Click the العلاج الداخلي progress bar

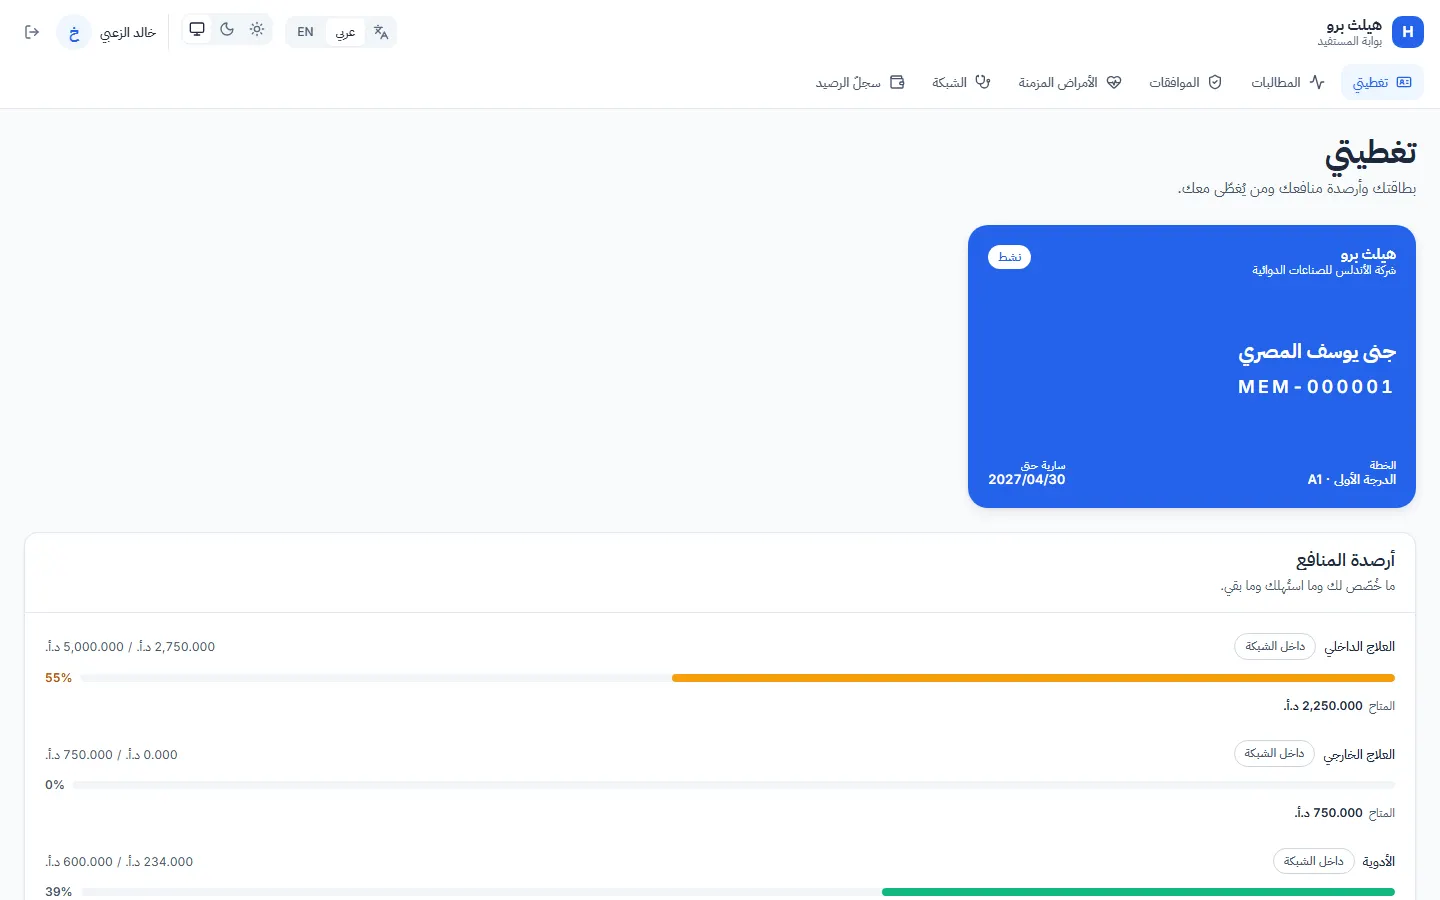pos(738,678)
